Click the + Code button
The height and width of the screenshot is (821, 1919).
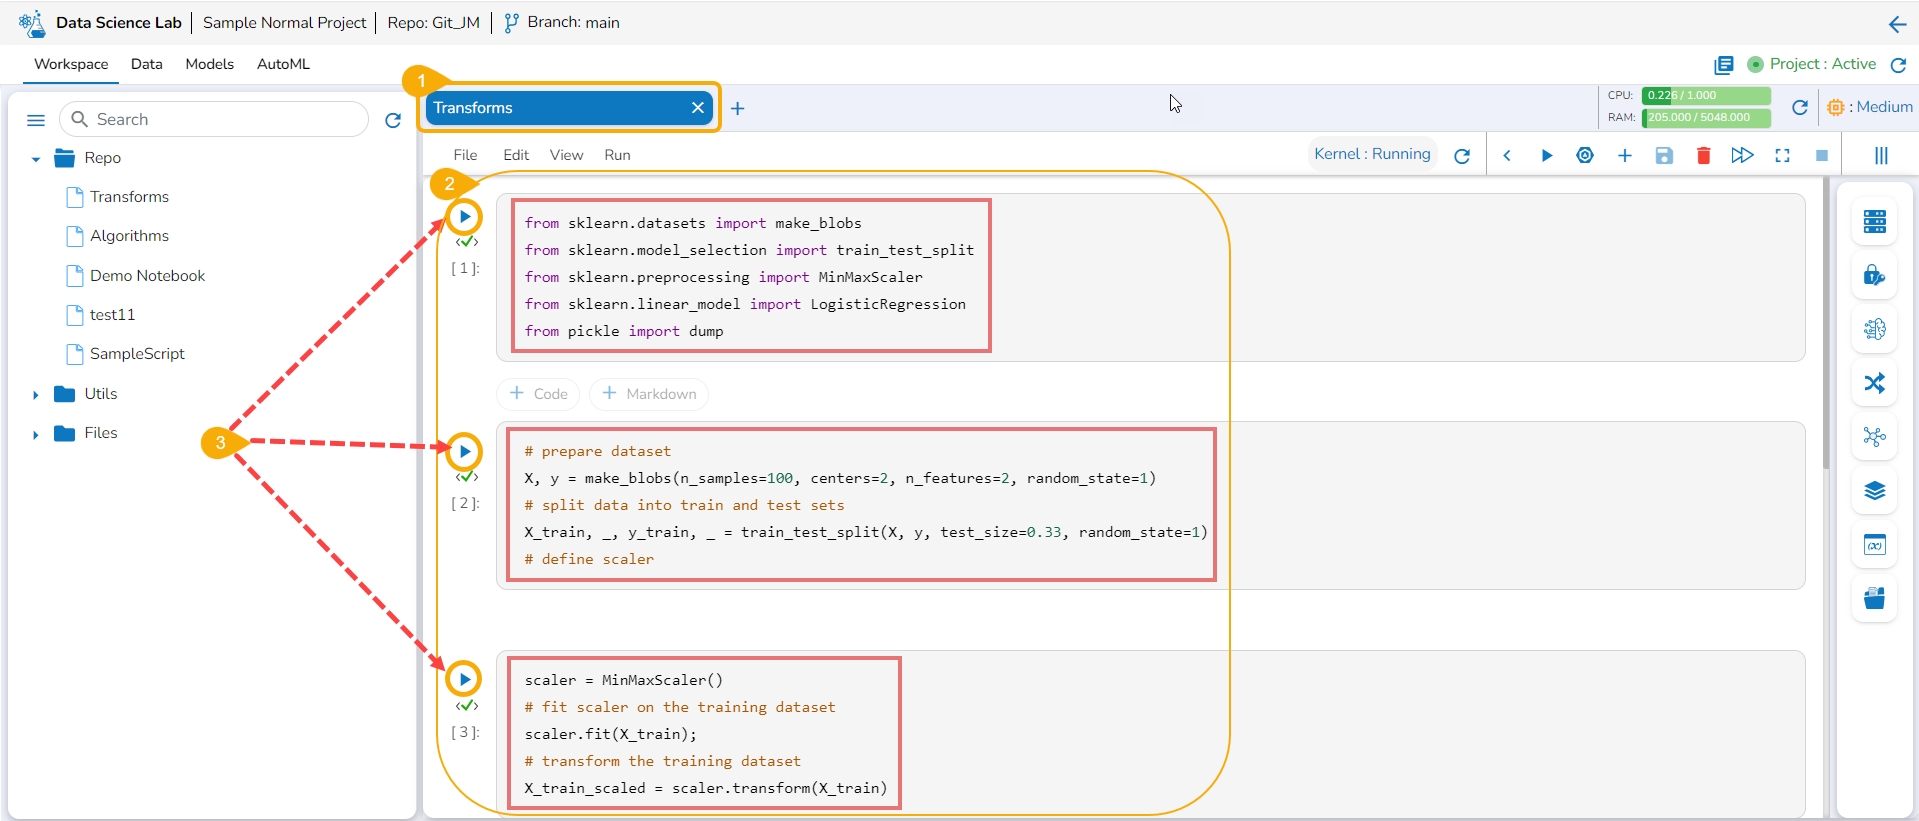point(539,394)
